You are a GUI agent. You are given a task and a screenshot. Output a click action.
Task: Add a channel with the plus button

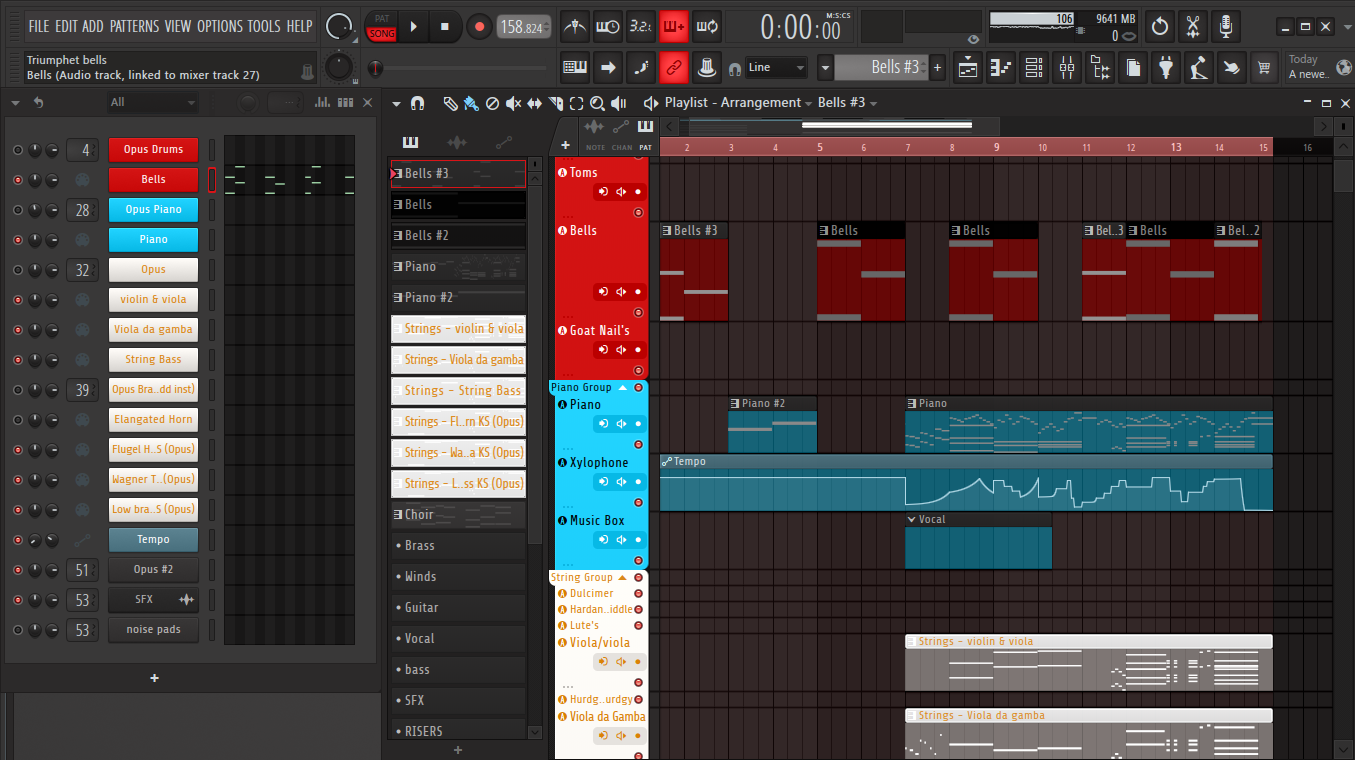[x=154, y=678]
